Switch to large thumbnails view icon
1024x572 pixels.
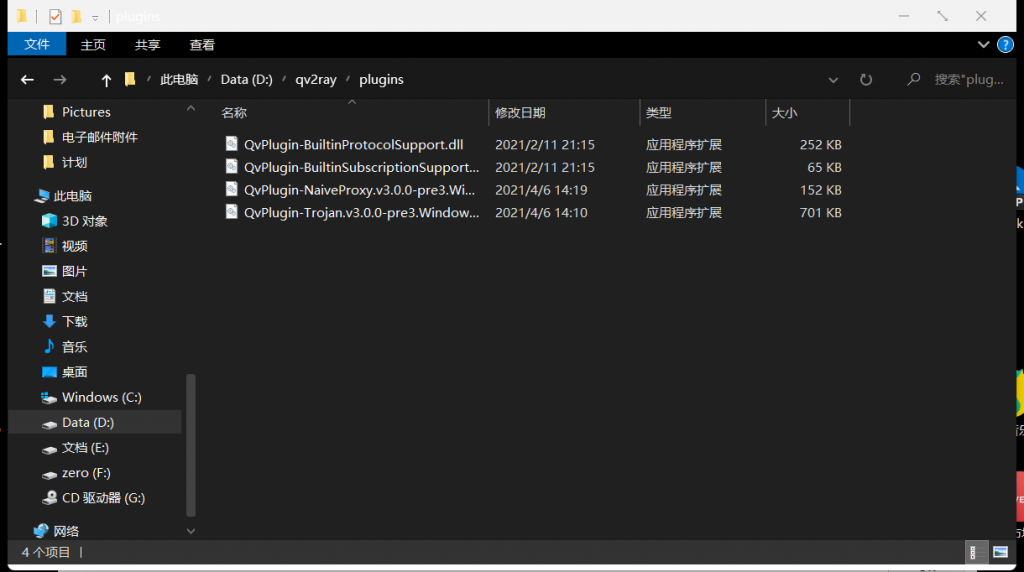[x=1000, y=552]
